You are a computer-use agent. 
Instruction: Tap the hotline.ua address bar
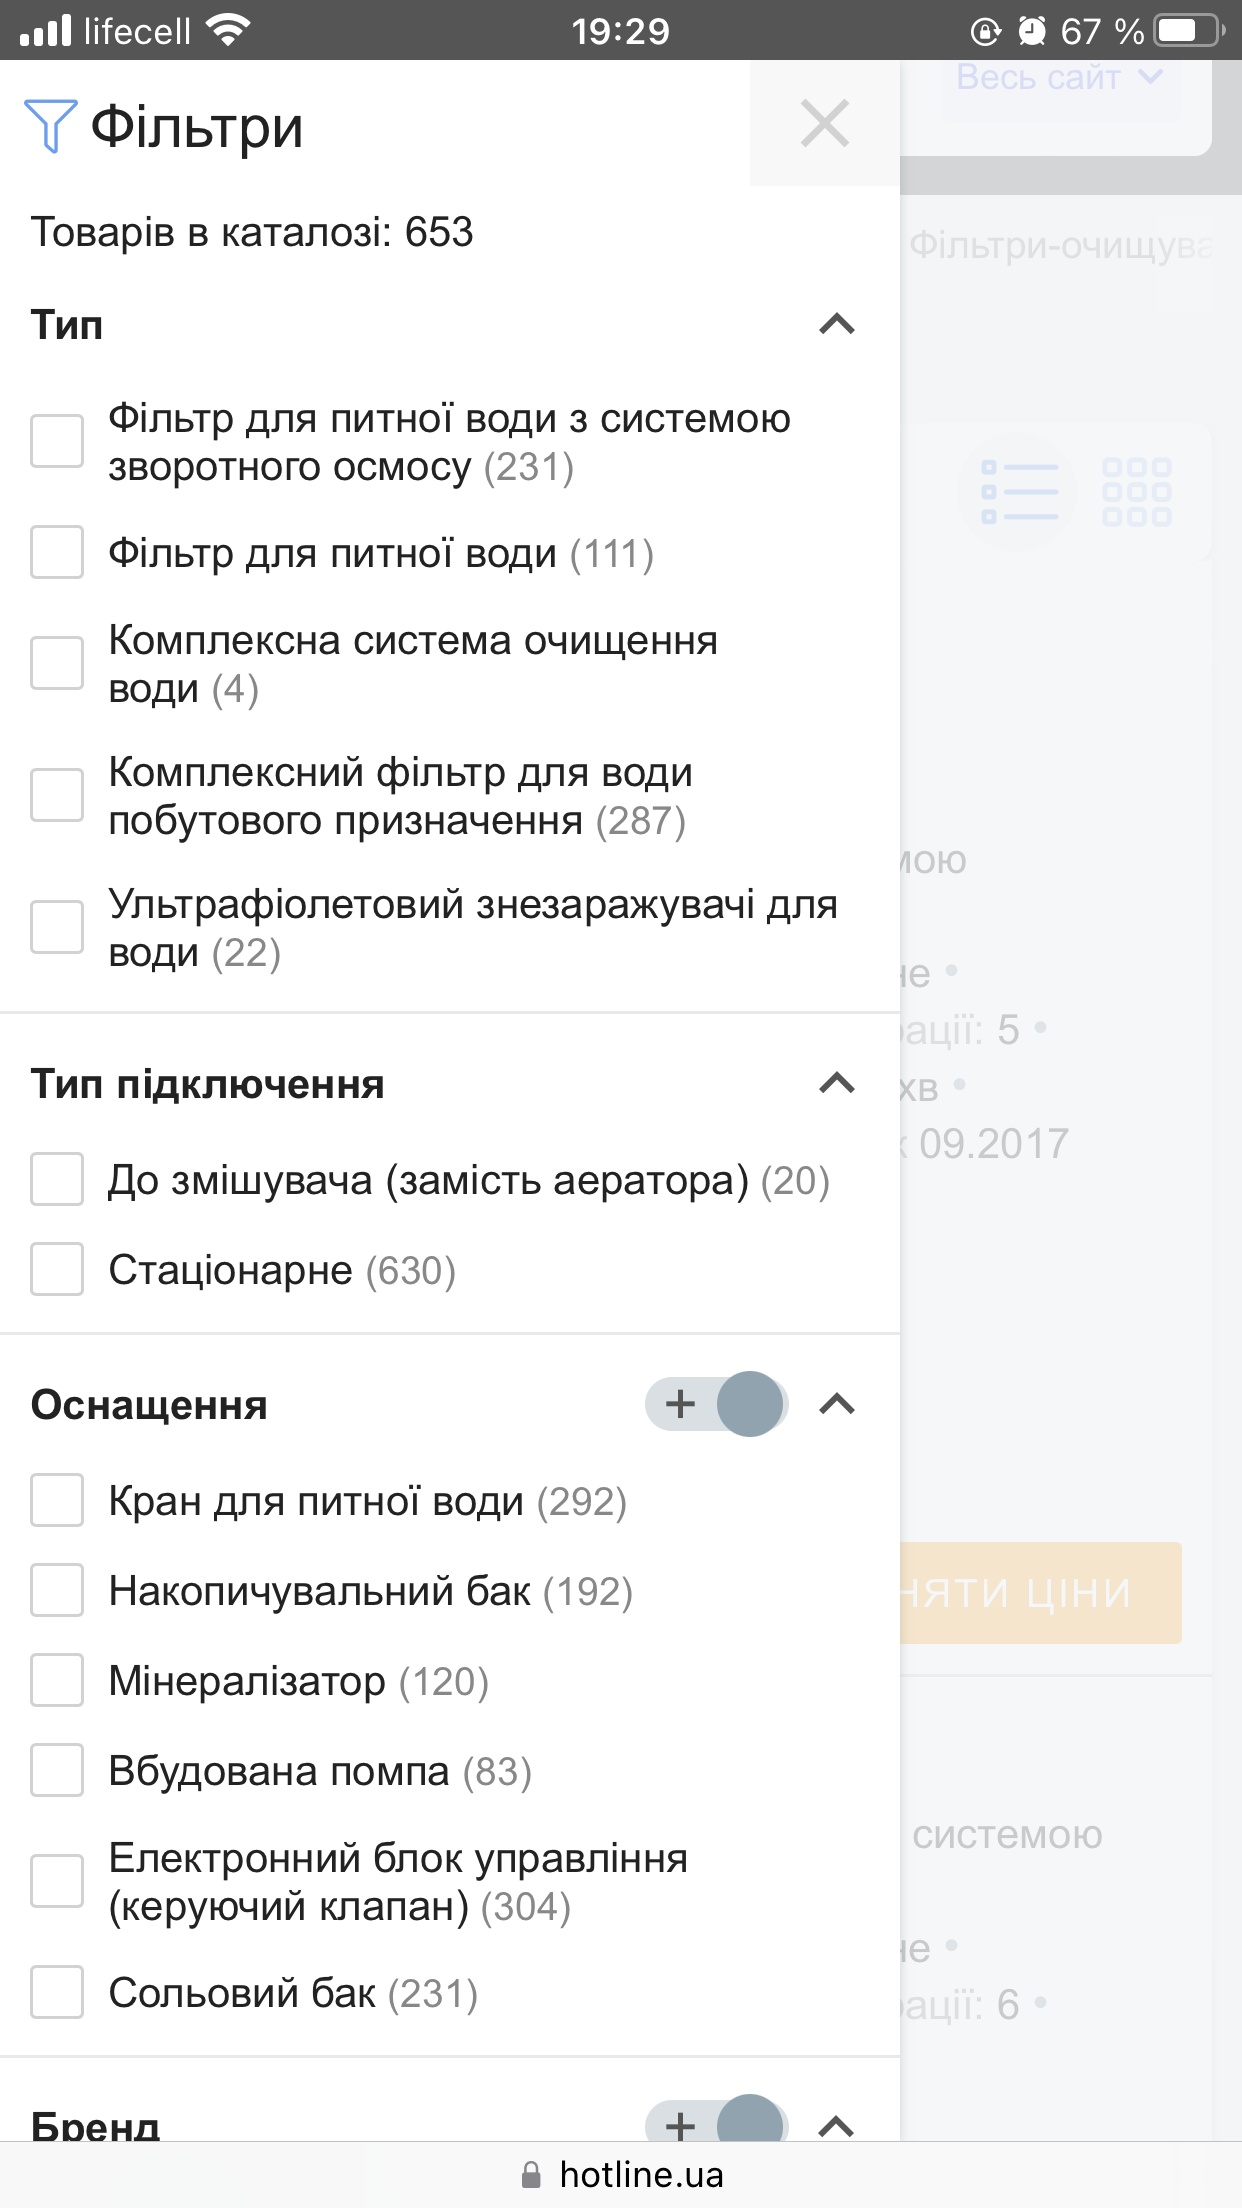[x=621, y=2175]
